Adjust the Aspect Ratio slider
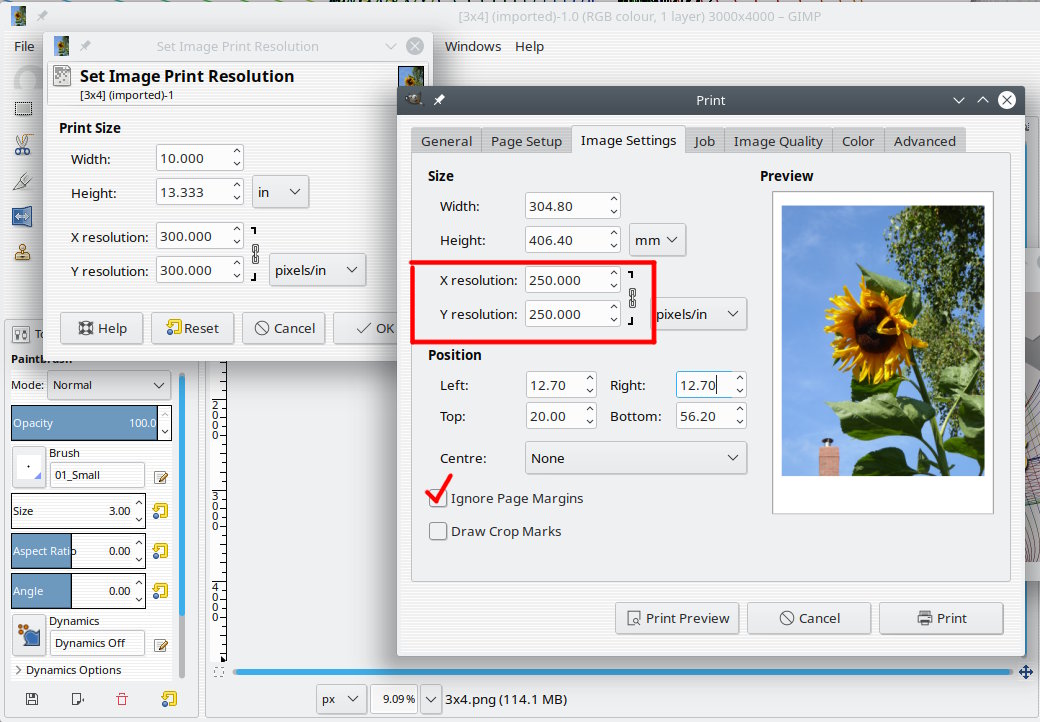The height and width of the screenshot is (722, 1040). coord(72,551)
